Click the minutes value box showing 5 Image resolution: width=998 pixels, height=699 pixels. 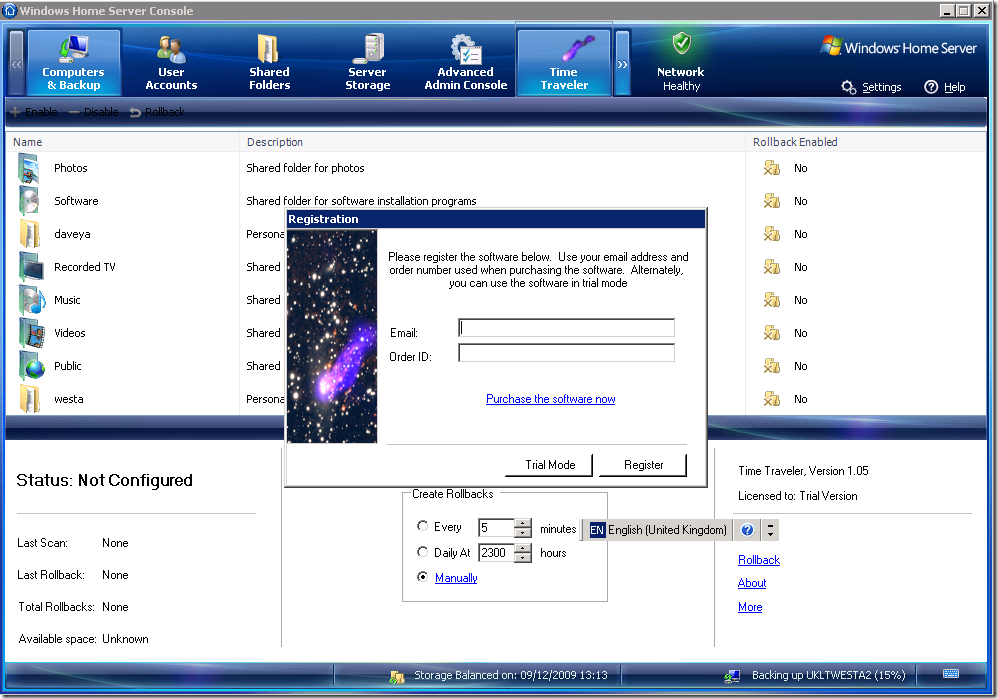(x=496, y=528)
